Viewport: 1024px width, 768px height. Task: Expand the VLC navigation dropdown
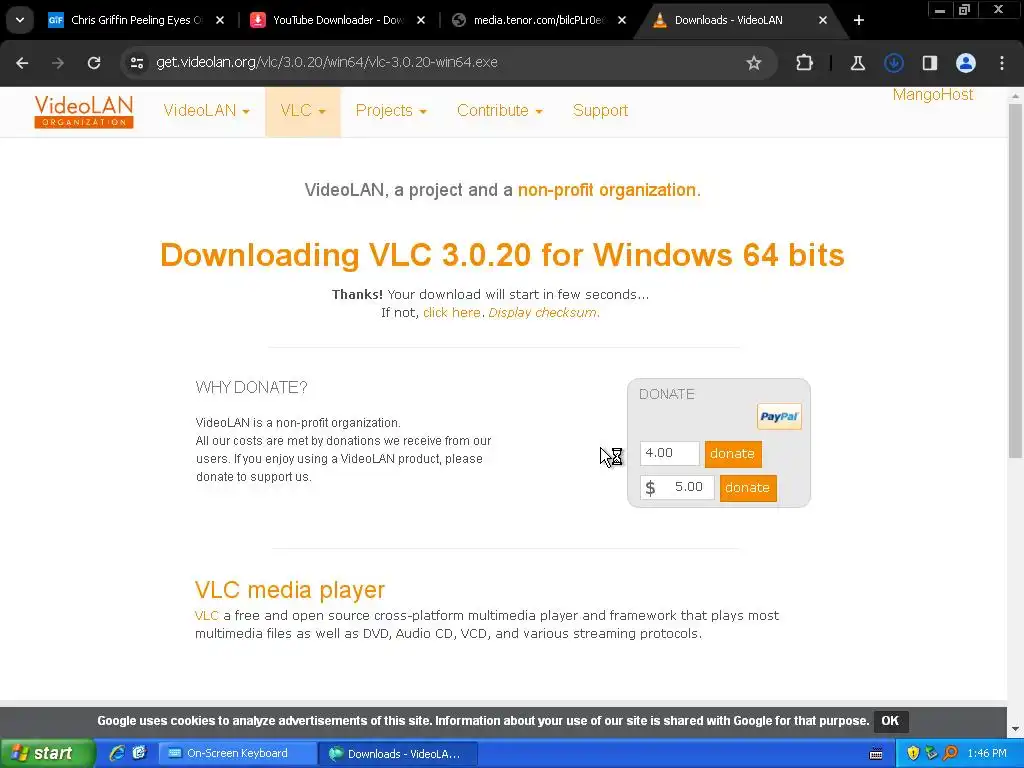click(302, 110)
